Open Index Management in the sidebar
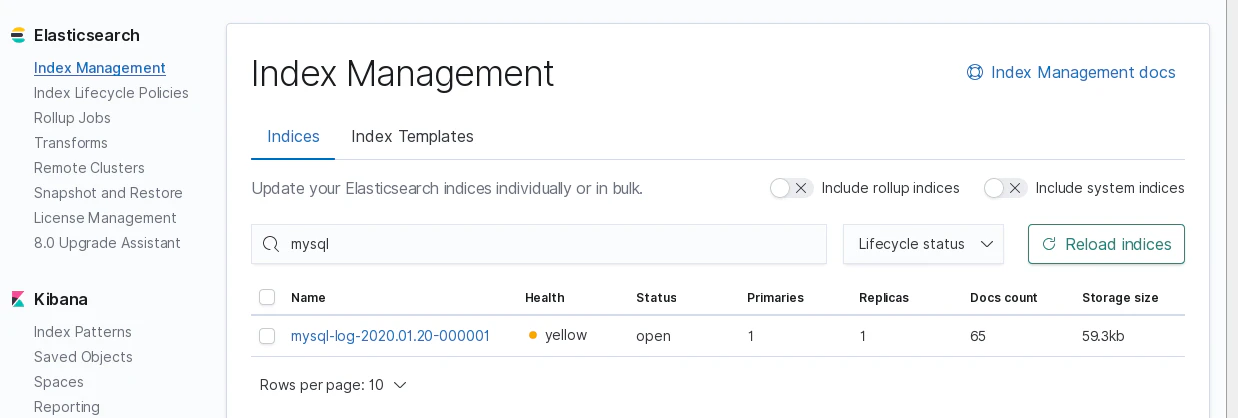Image resolution: width=1238 pixels, height=418 pixels. coord(100,68)
